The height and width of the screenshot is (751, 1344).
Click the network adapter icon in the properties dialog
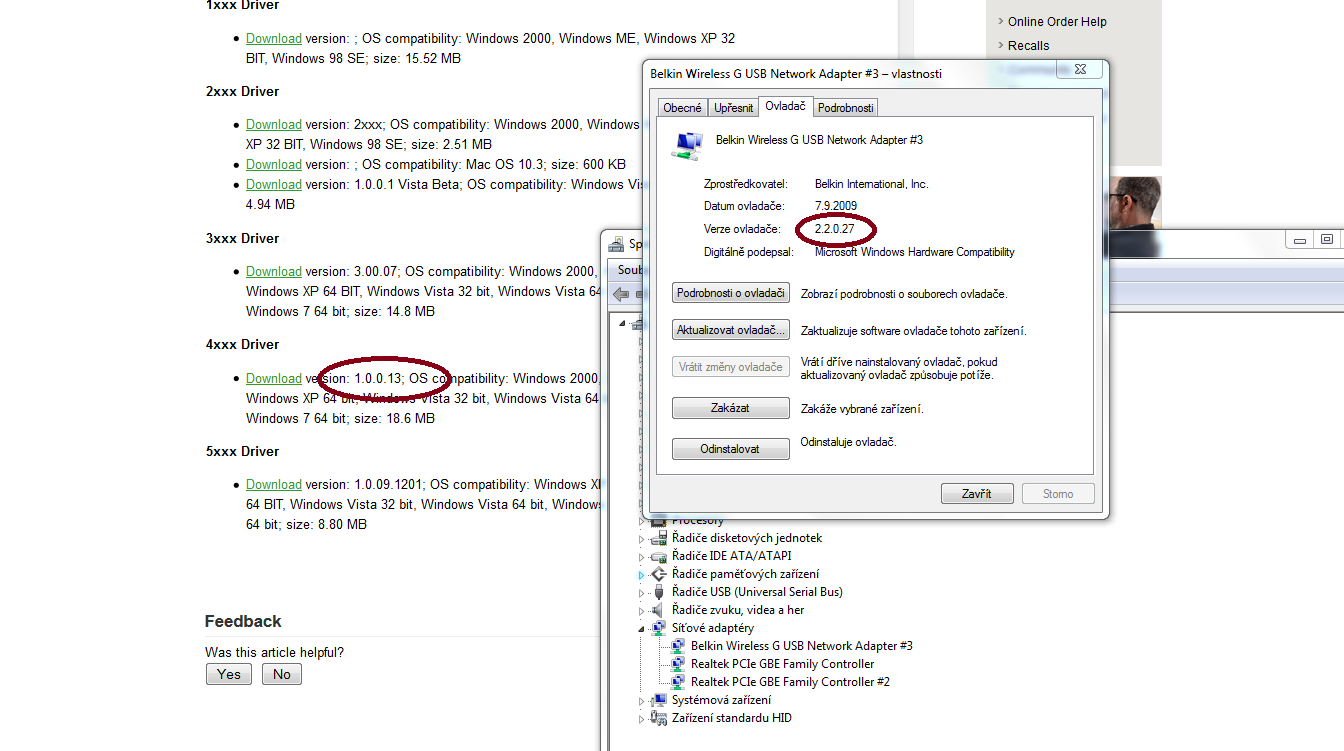point(688,145)
